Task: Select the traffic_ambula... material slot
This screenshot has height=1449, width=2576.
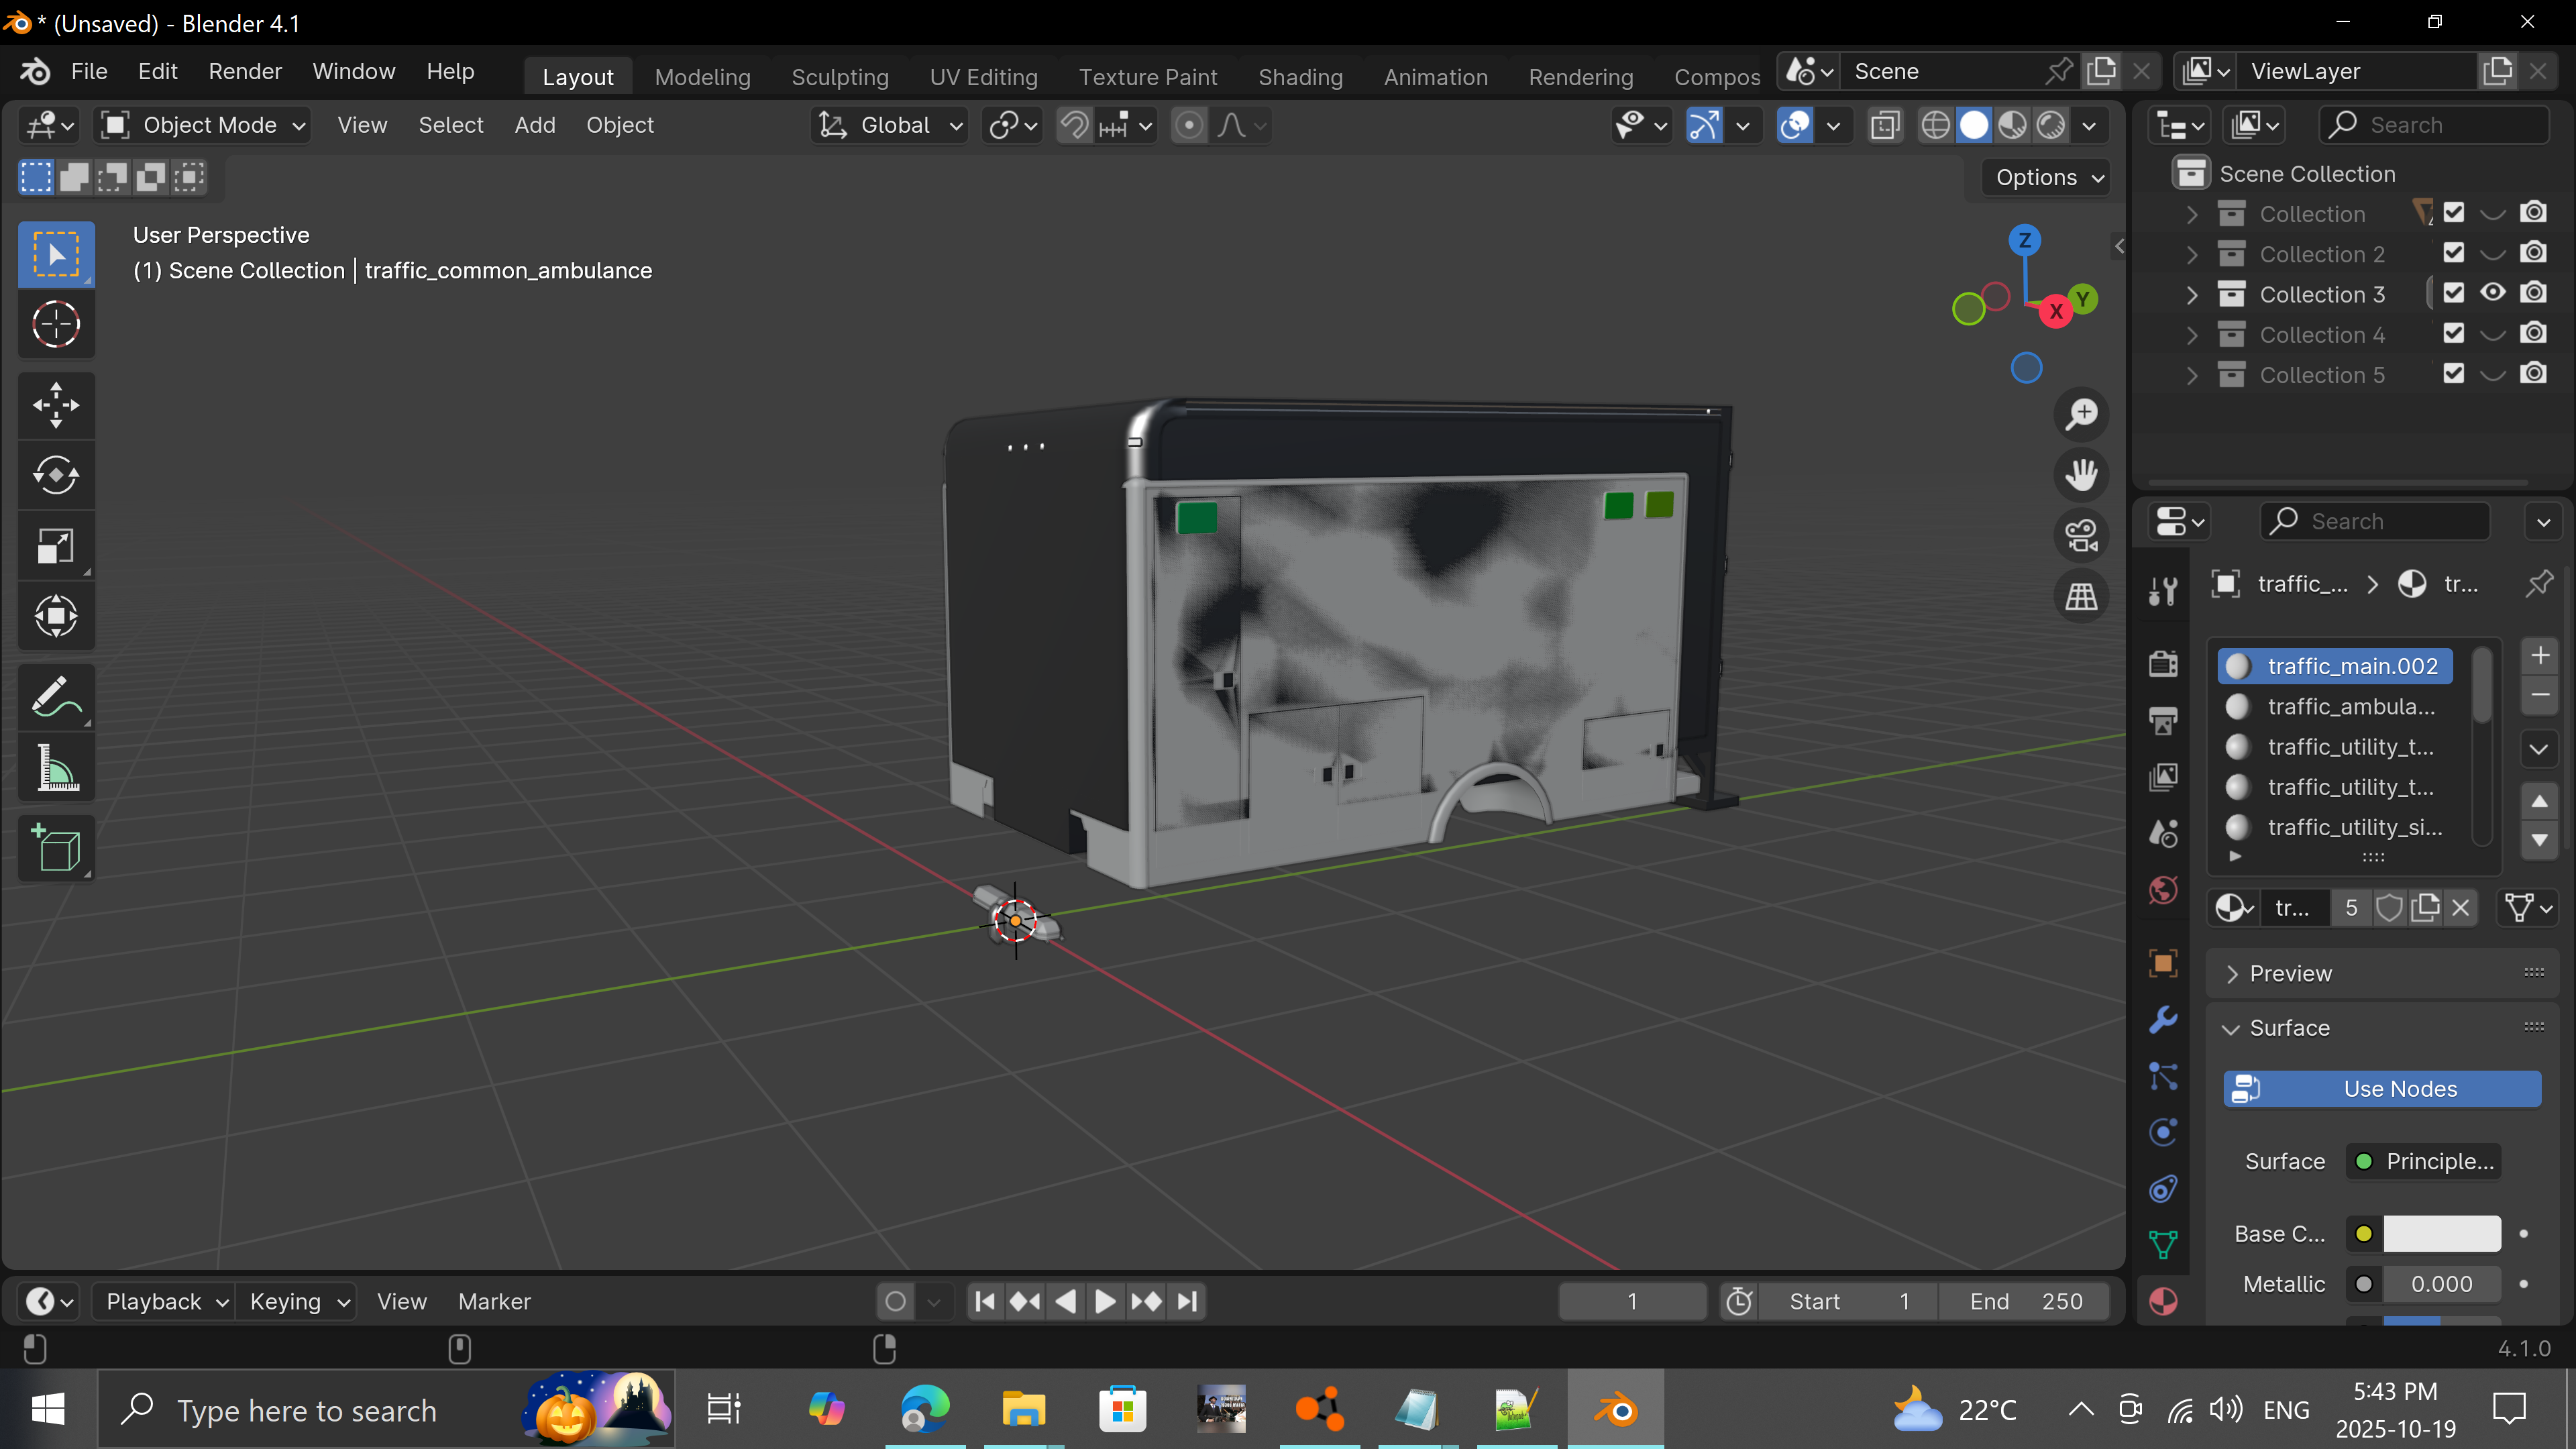Action: point(2350,707)
